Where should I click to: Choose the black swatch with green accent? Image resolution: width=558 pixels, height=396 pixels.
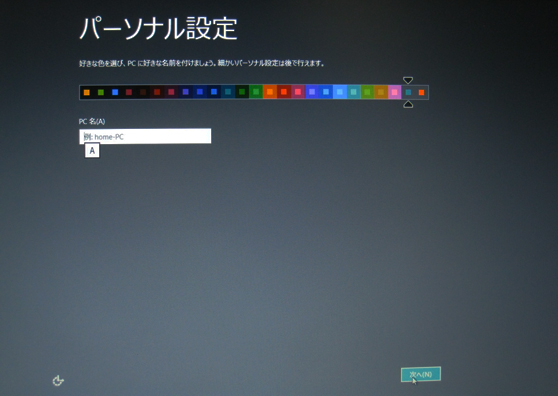[x=101, y=93]
